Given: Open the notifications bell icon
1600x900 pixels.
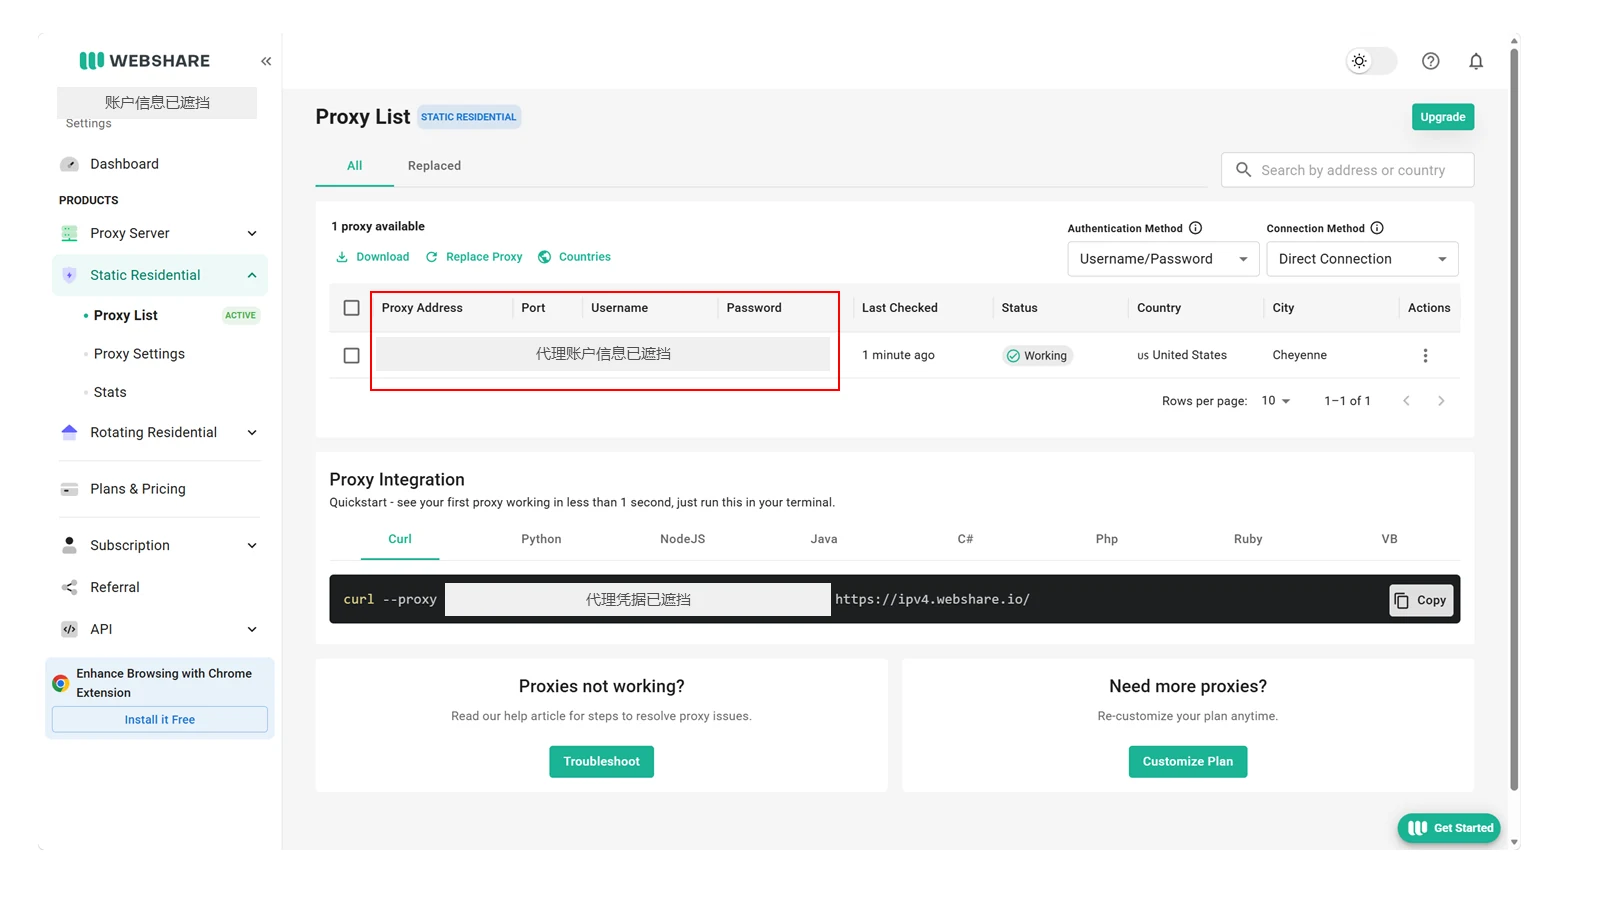Looking at the screenshot, I should [1476, 61].
